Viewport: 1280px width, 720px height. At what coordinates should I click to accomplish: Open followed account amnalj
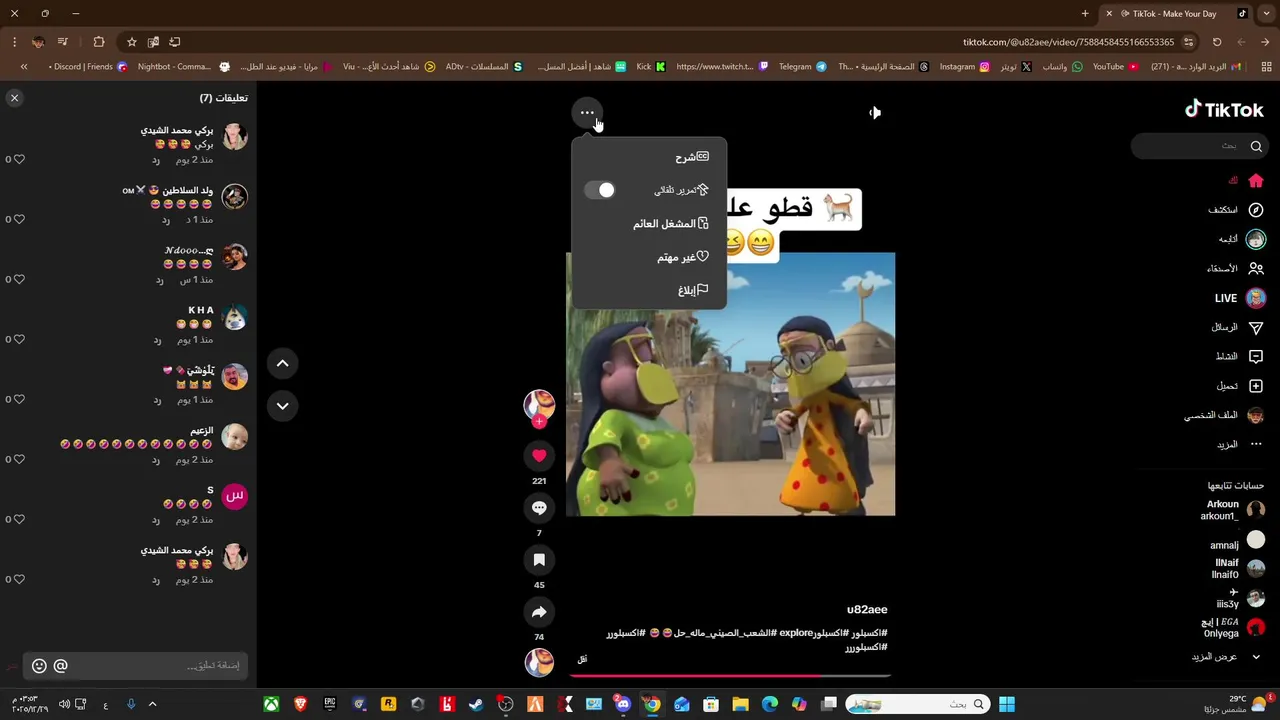pyautogui.click(x=1237, y=540)
